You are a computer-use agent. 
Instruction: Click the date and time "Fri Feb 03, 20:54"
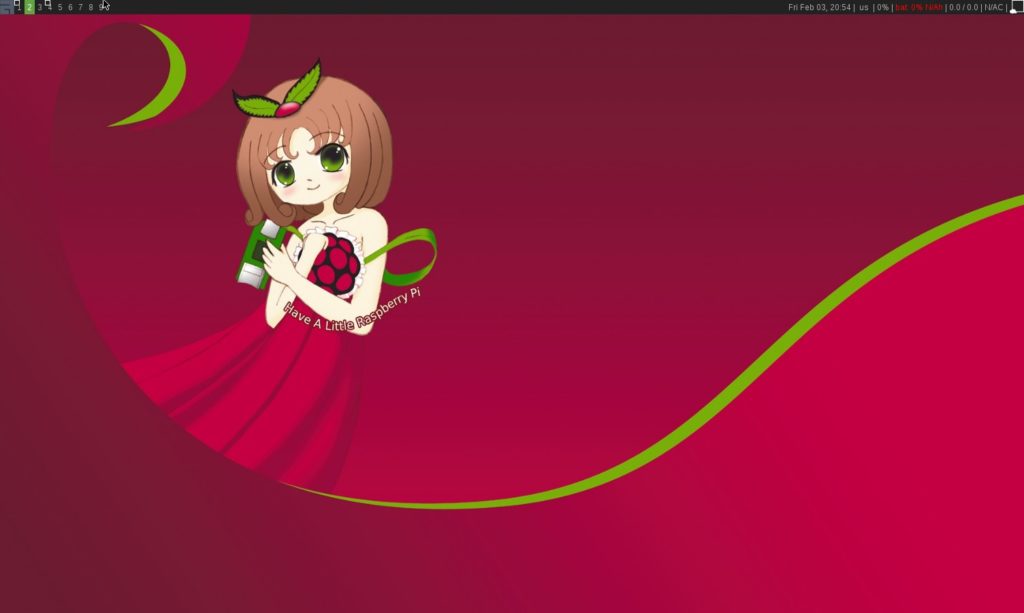[x=819, y=7]
